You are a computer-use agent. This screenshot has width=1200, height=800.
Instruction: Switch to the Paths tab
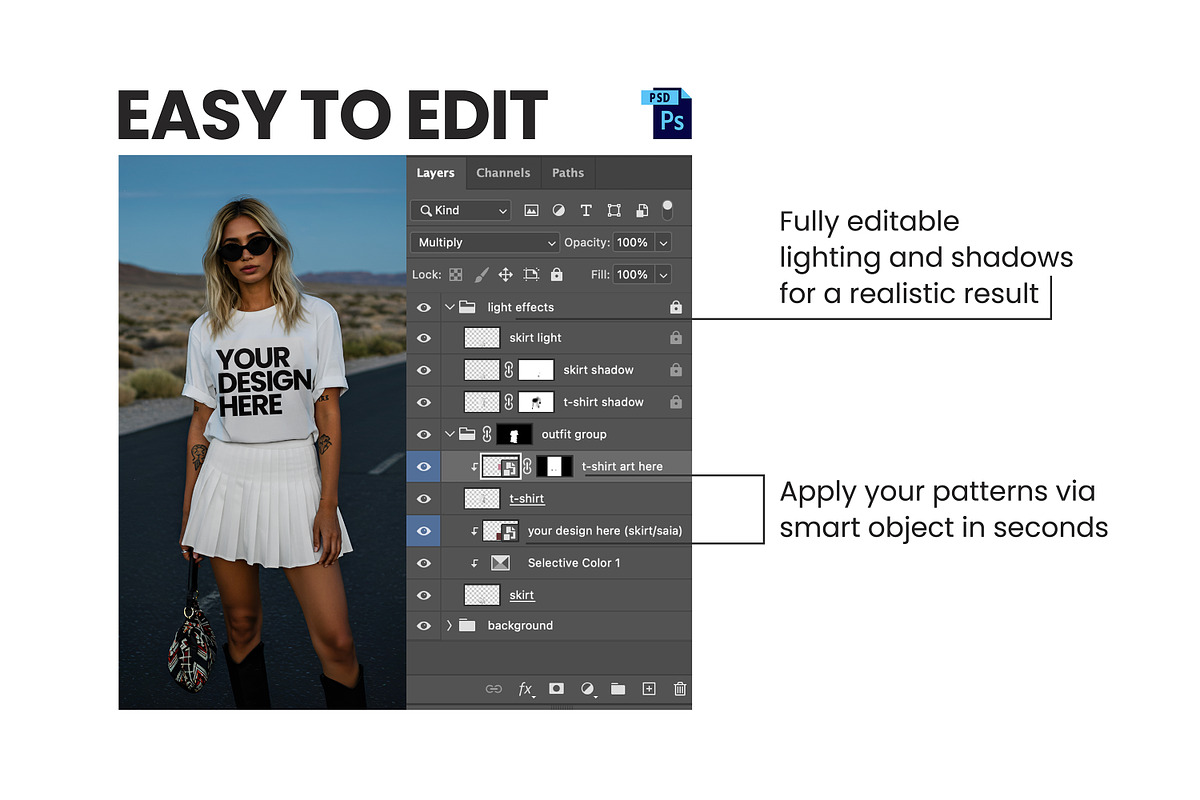568,173
